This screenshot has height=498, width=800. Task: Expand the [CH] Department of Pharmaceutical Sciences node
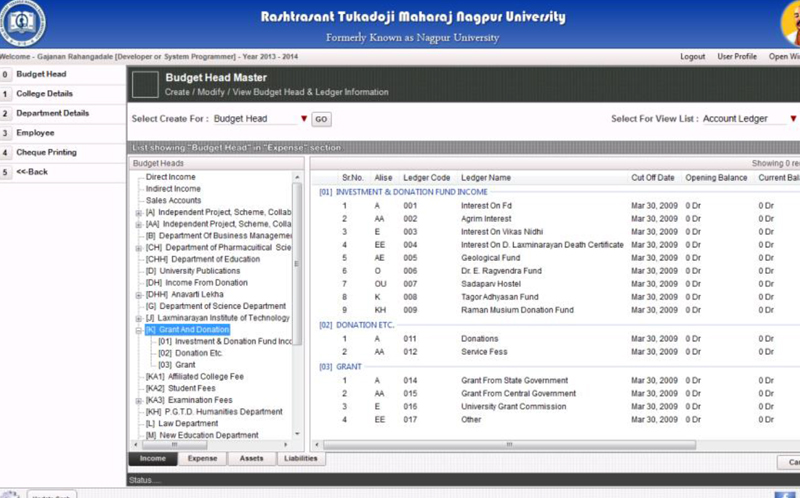138,248
